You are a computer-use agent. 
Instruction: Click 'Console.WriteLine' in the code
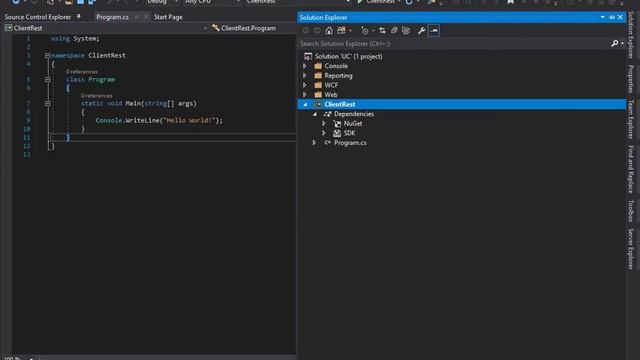click(126, 120)
